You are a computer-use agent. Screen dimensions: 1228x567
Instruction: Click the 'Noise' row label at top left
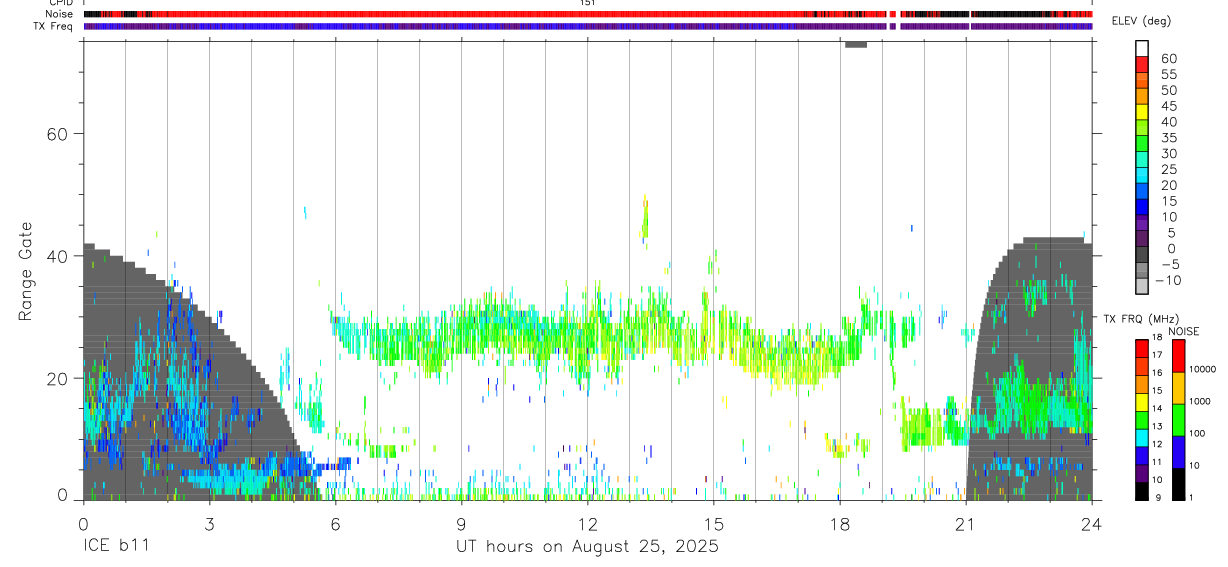[61, 14]
